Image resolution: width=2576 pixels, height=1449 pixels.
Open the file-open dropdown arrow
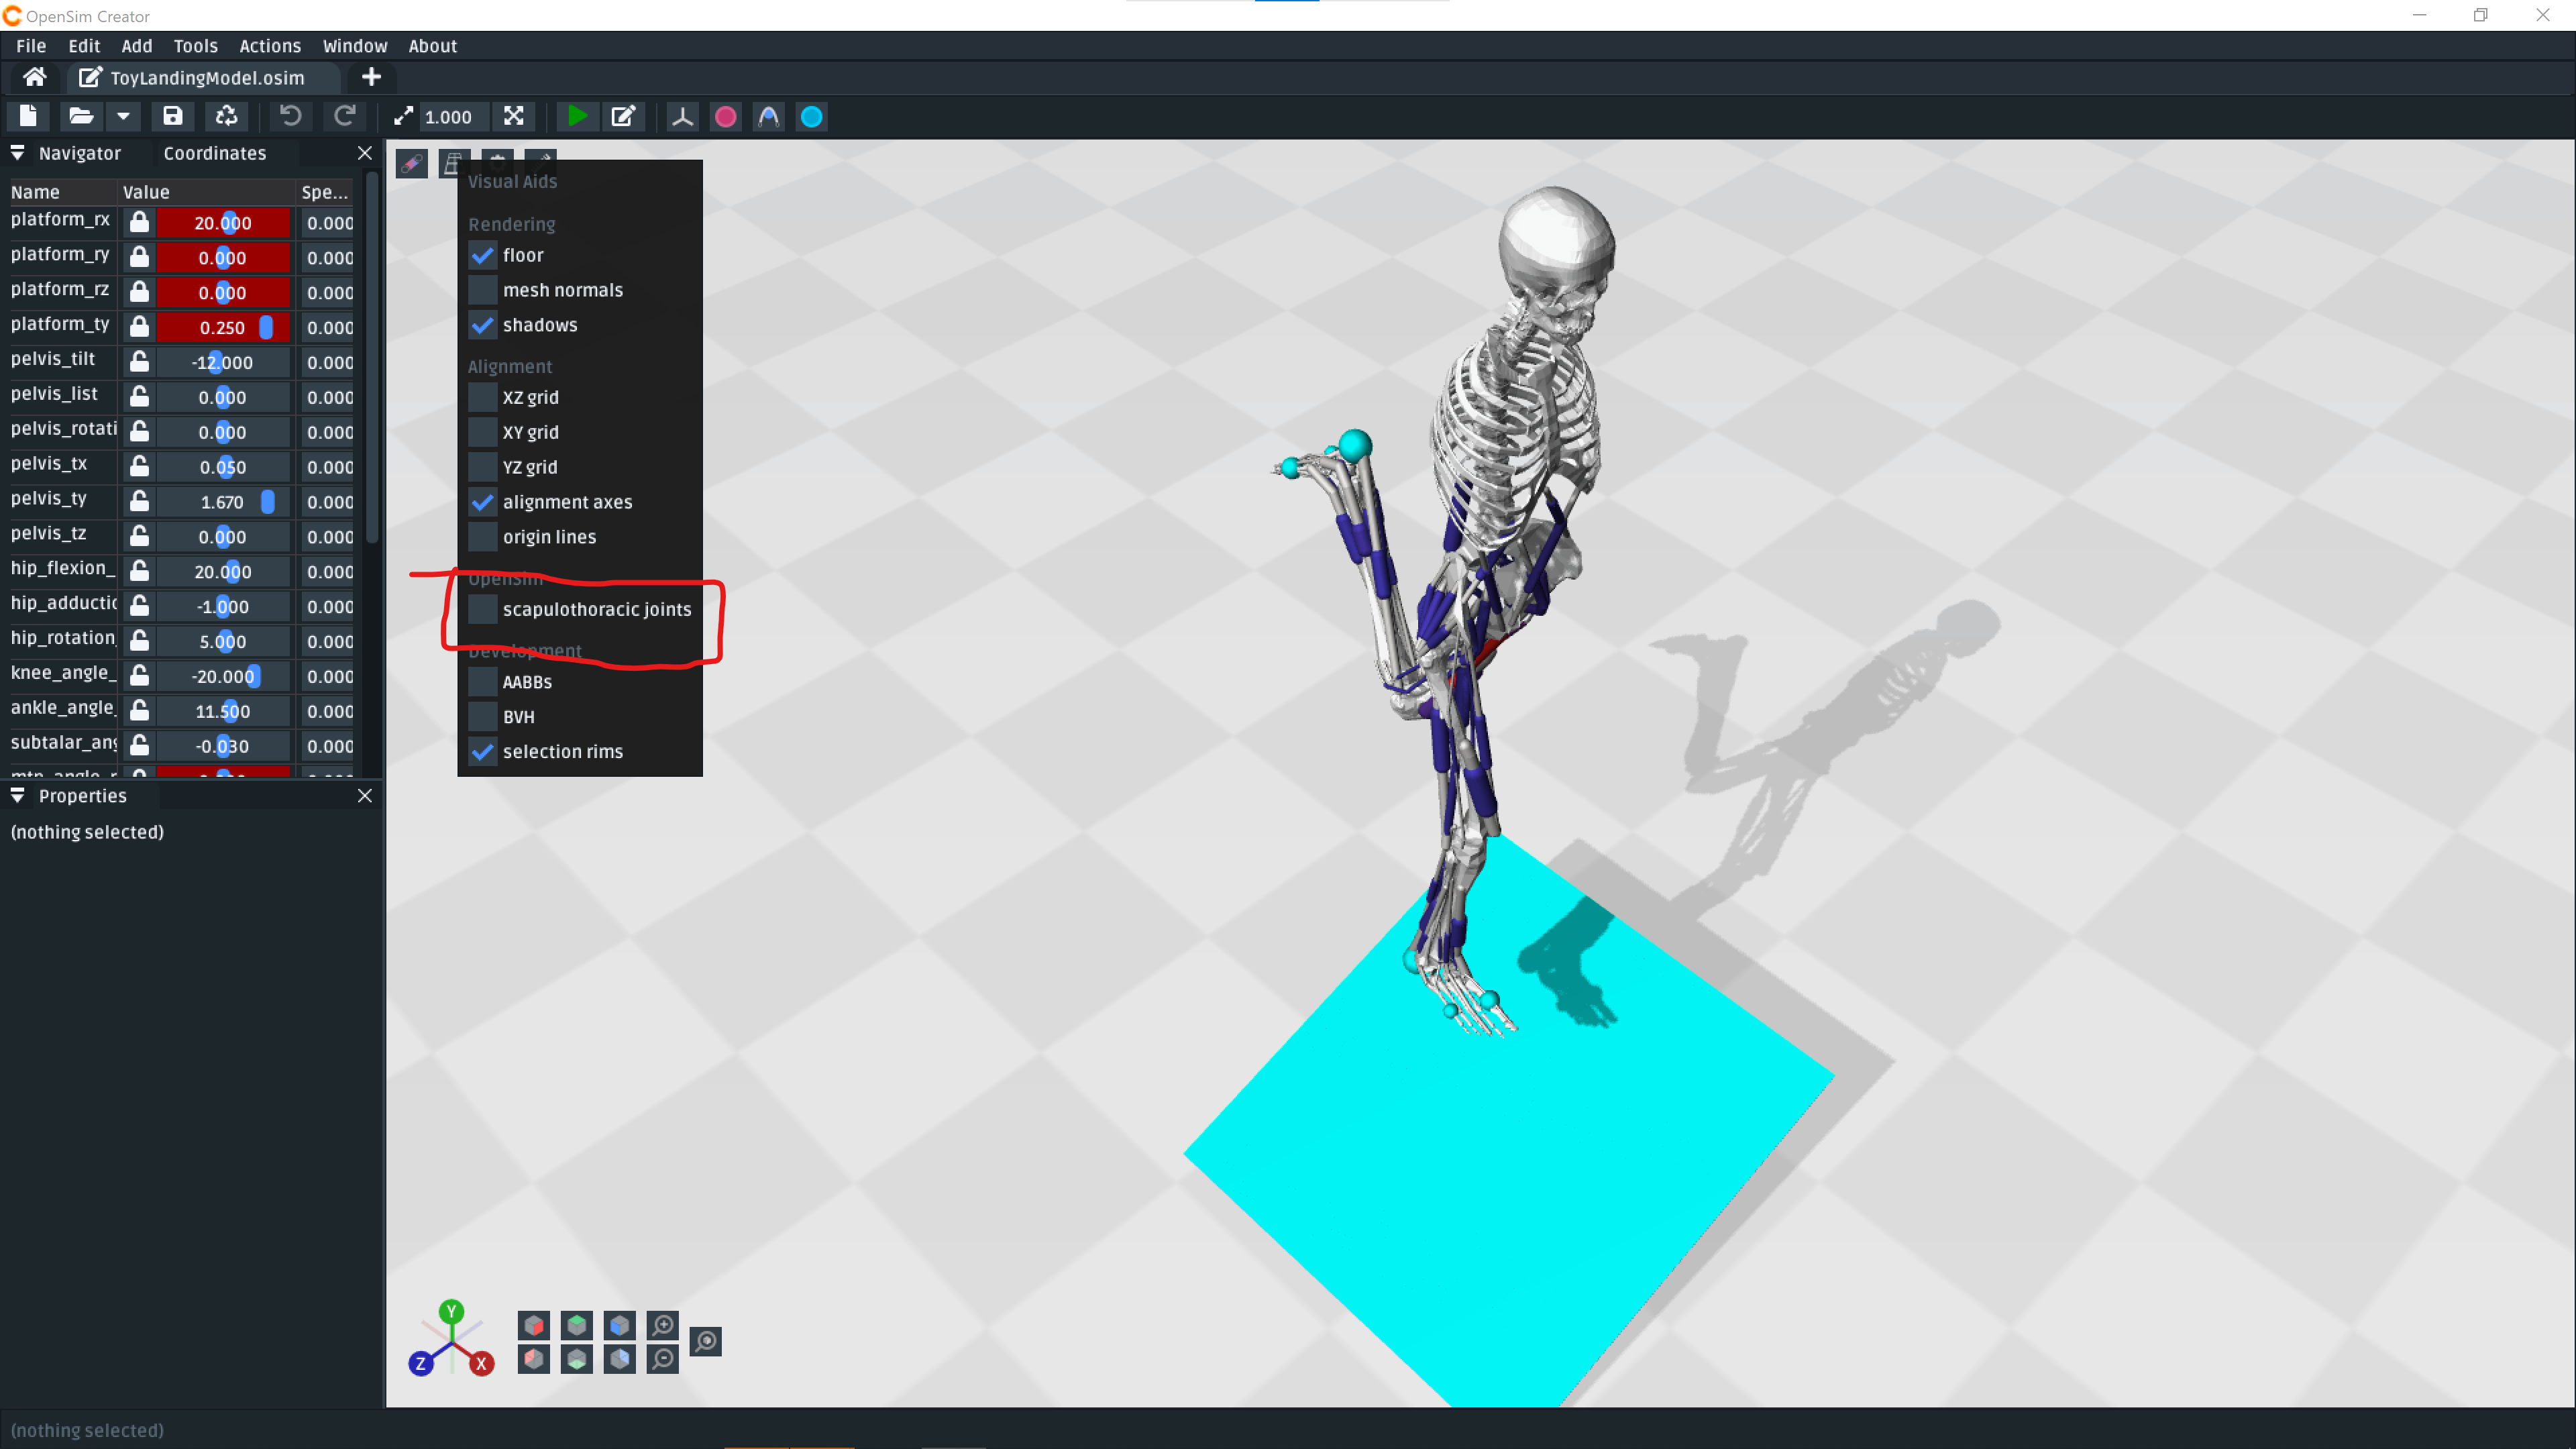(123, 116)
